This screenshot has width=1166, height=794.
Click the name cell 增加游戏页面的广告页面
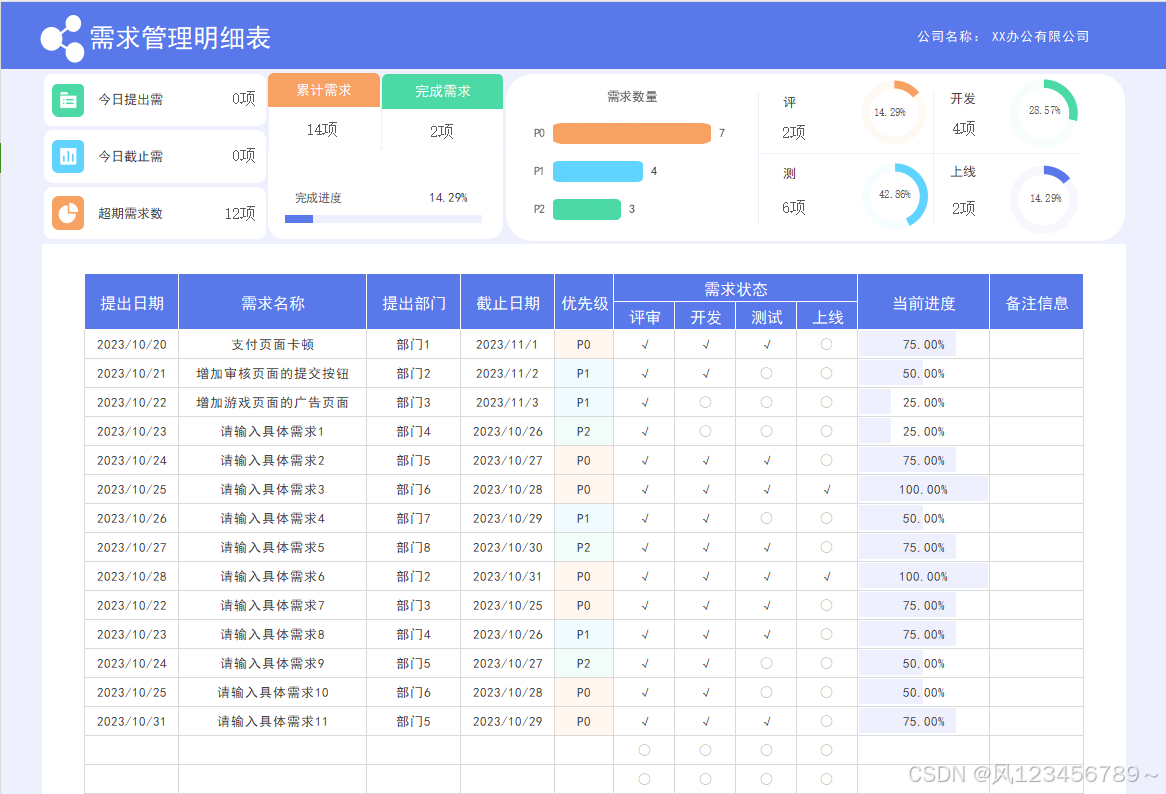[x=273, y=402]
